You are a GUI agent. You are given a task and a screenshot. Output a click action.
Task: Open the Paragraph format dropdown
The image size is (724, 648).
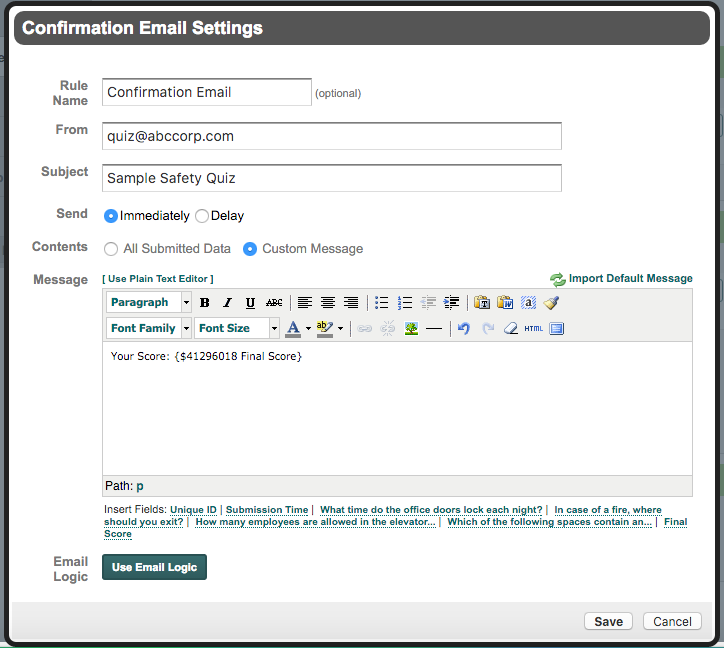[149, 303]
